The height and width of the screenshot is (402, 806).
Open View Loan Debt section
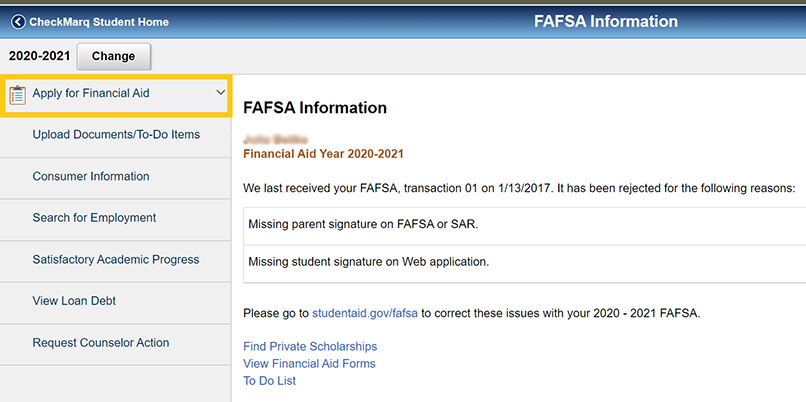81,301
